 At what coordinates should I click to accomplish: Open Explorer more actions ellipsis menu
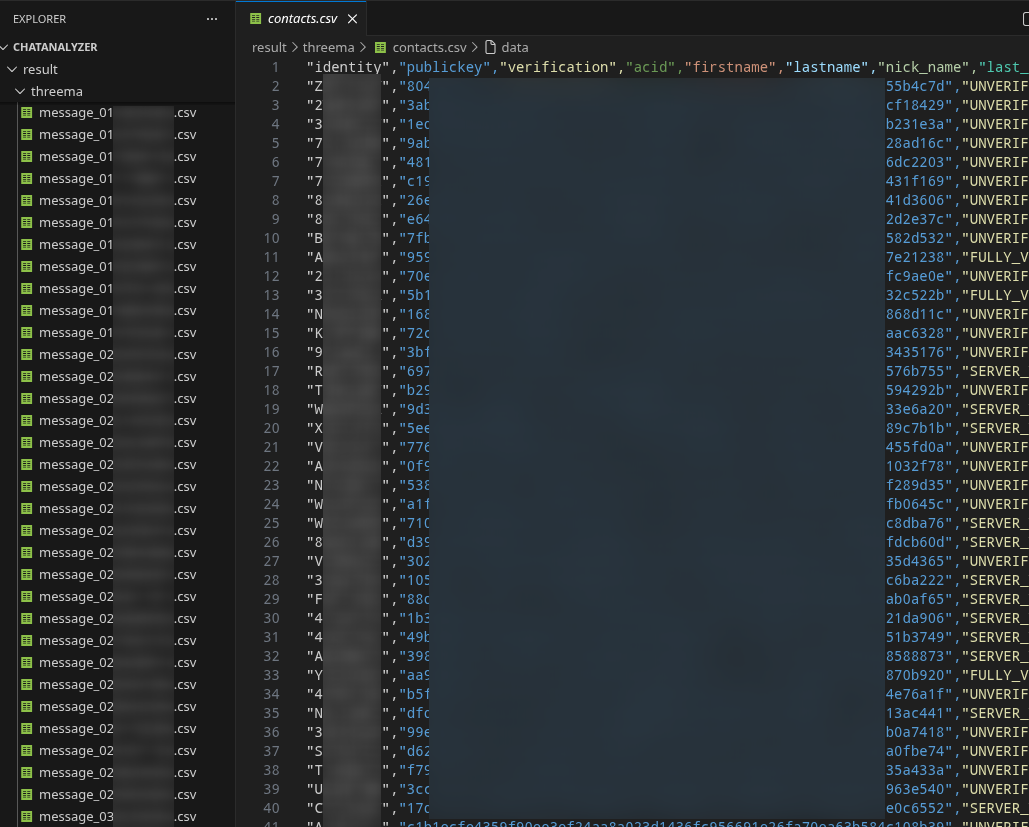pyautogui.click(x=211, y=19)
